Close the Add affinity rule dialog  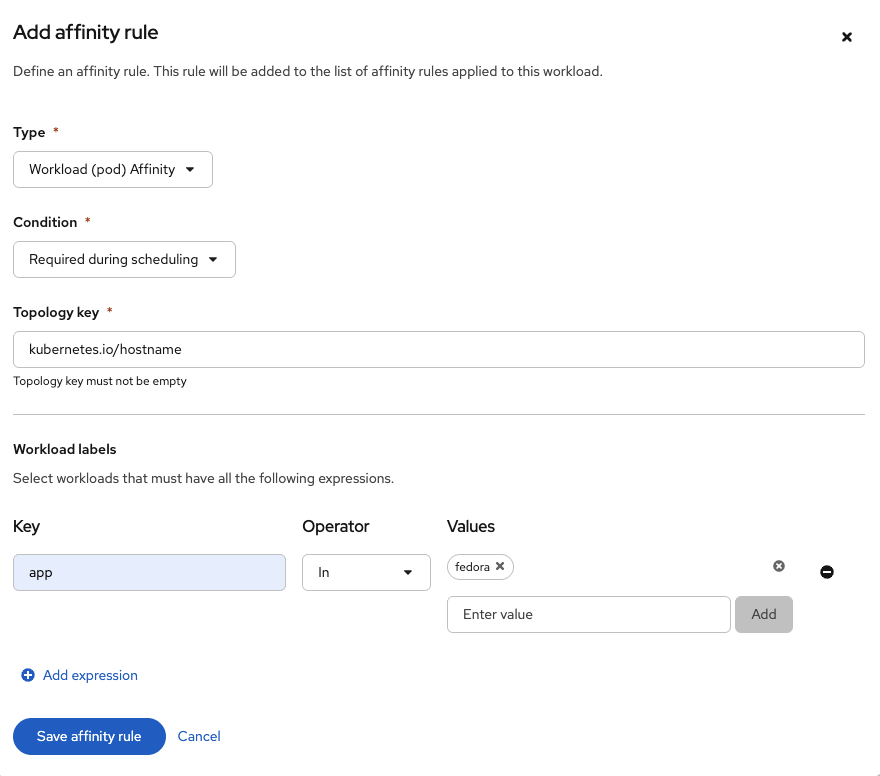[846, 37]
